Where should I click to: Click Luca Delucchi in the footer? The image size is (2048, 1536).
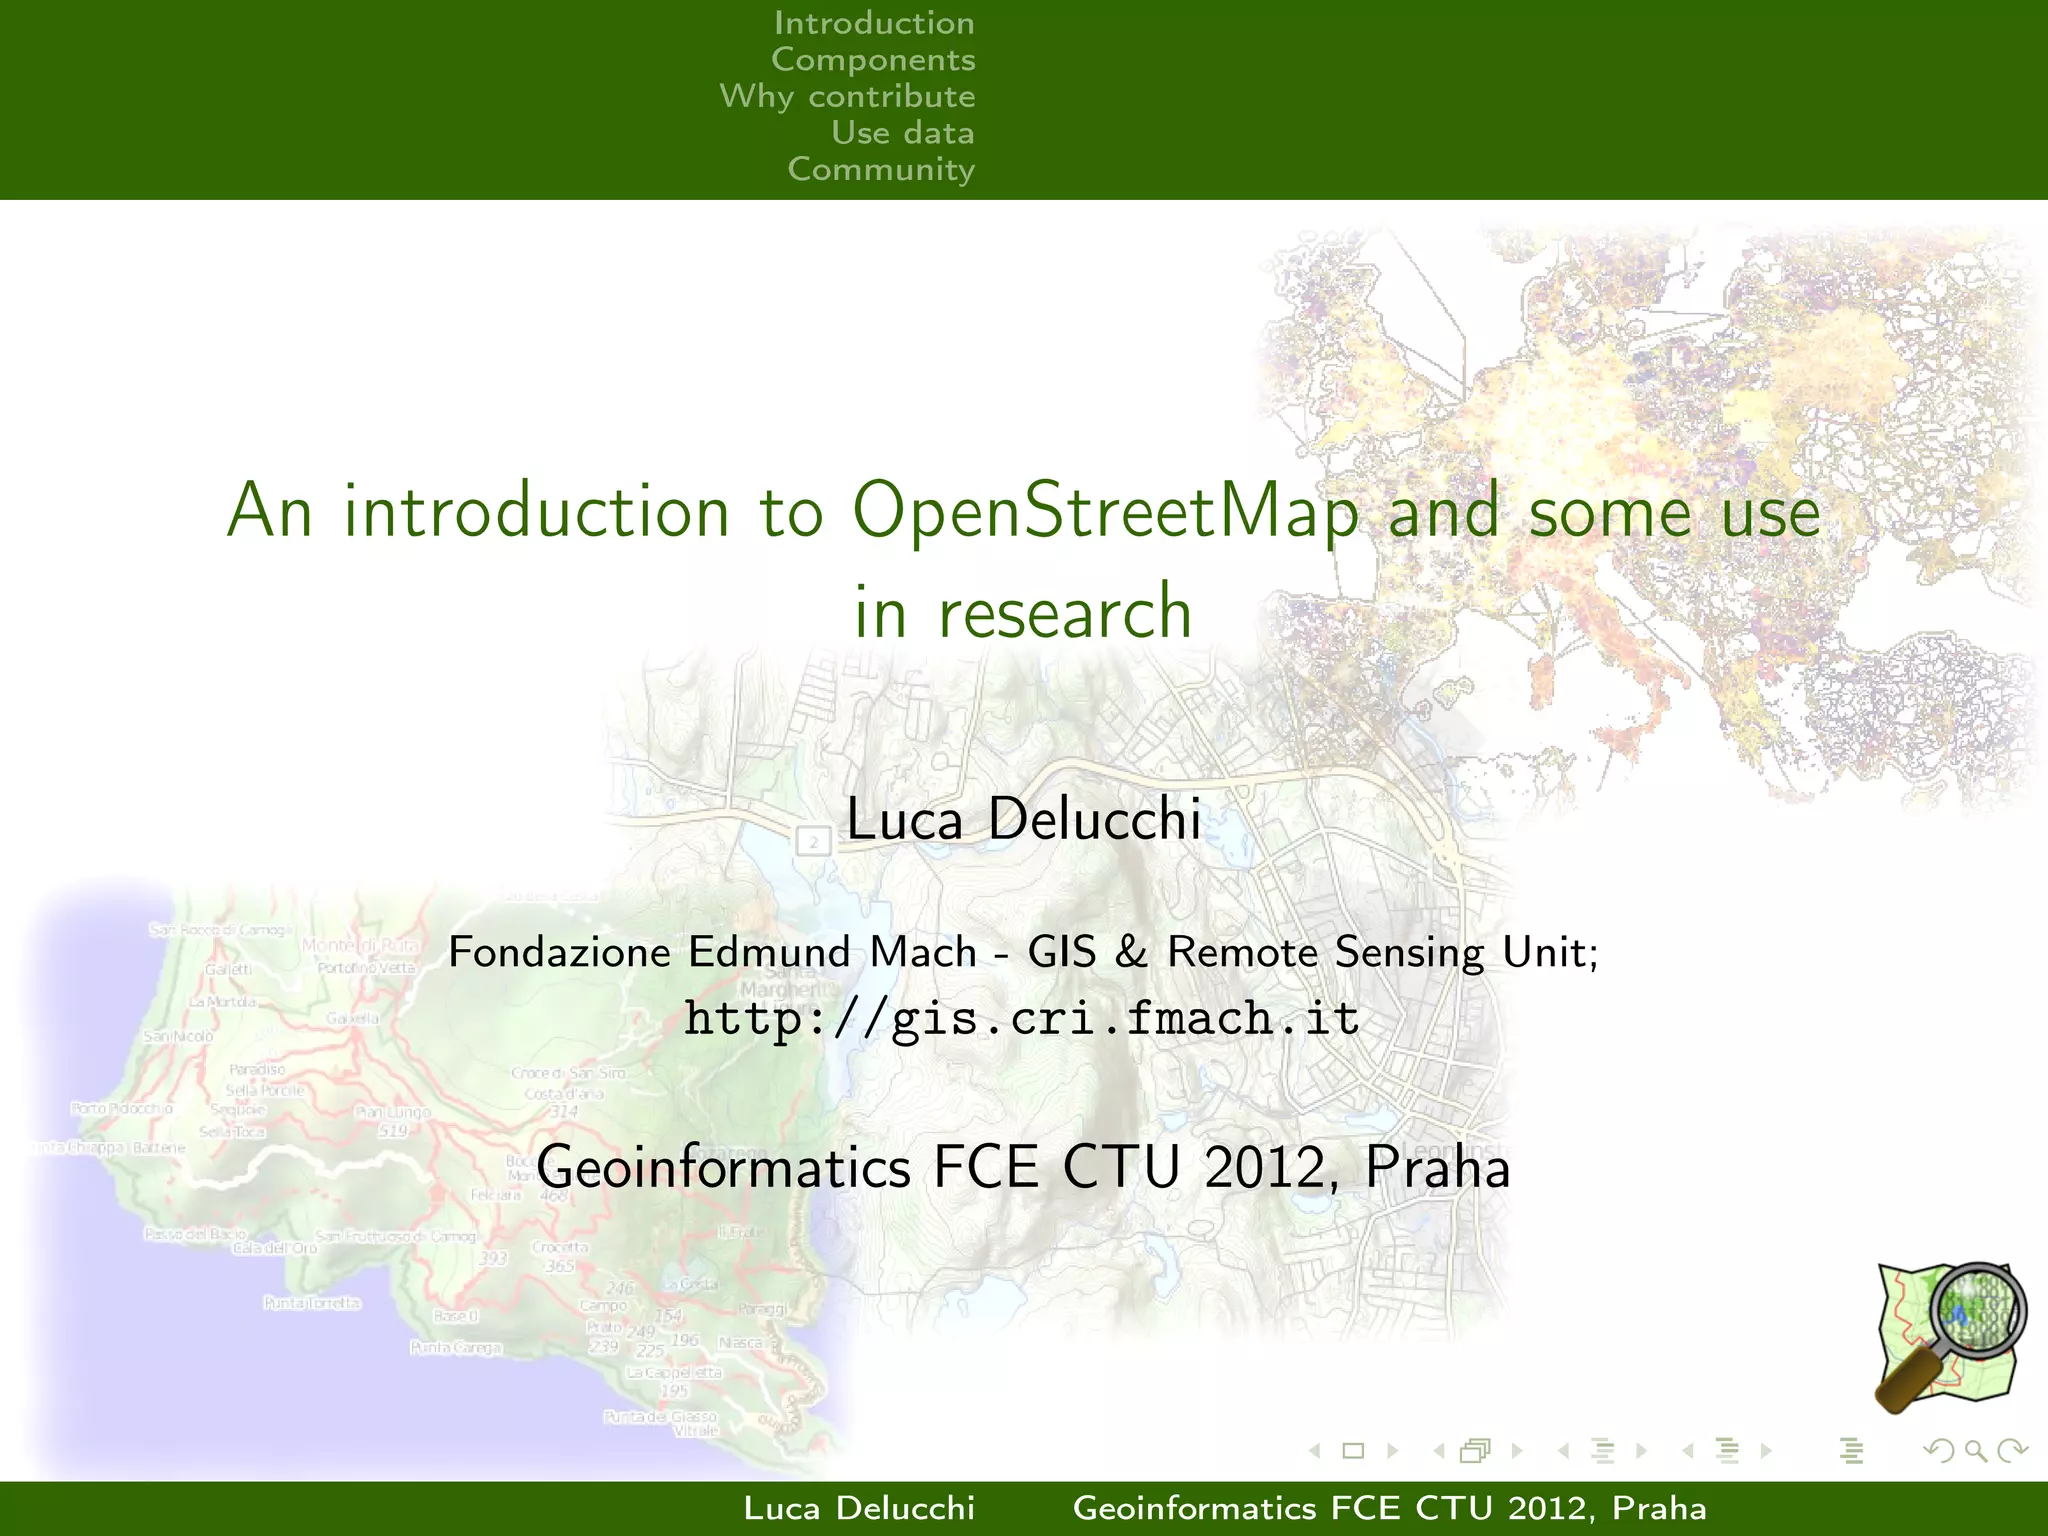click(859, 1508)
